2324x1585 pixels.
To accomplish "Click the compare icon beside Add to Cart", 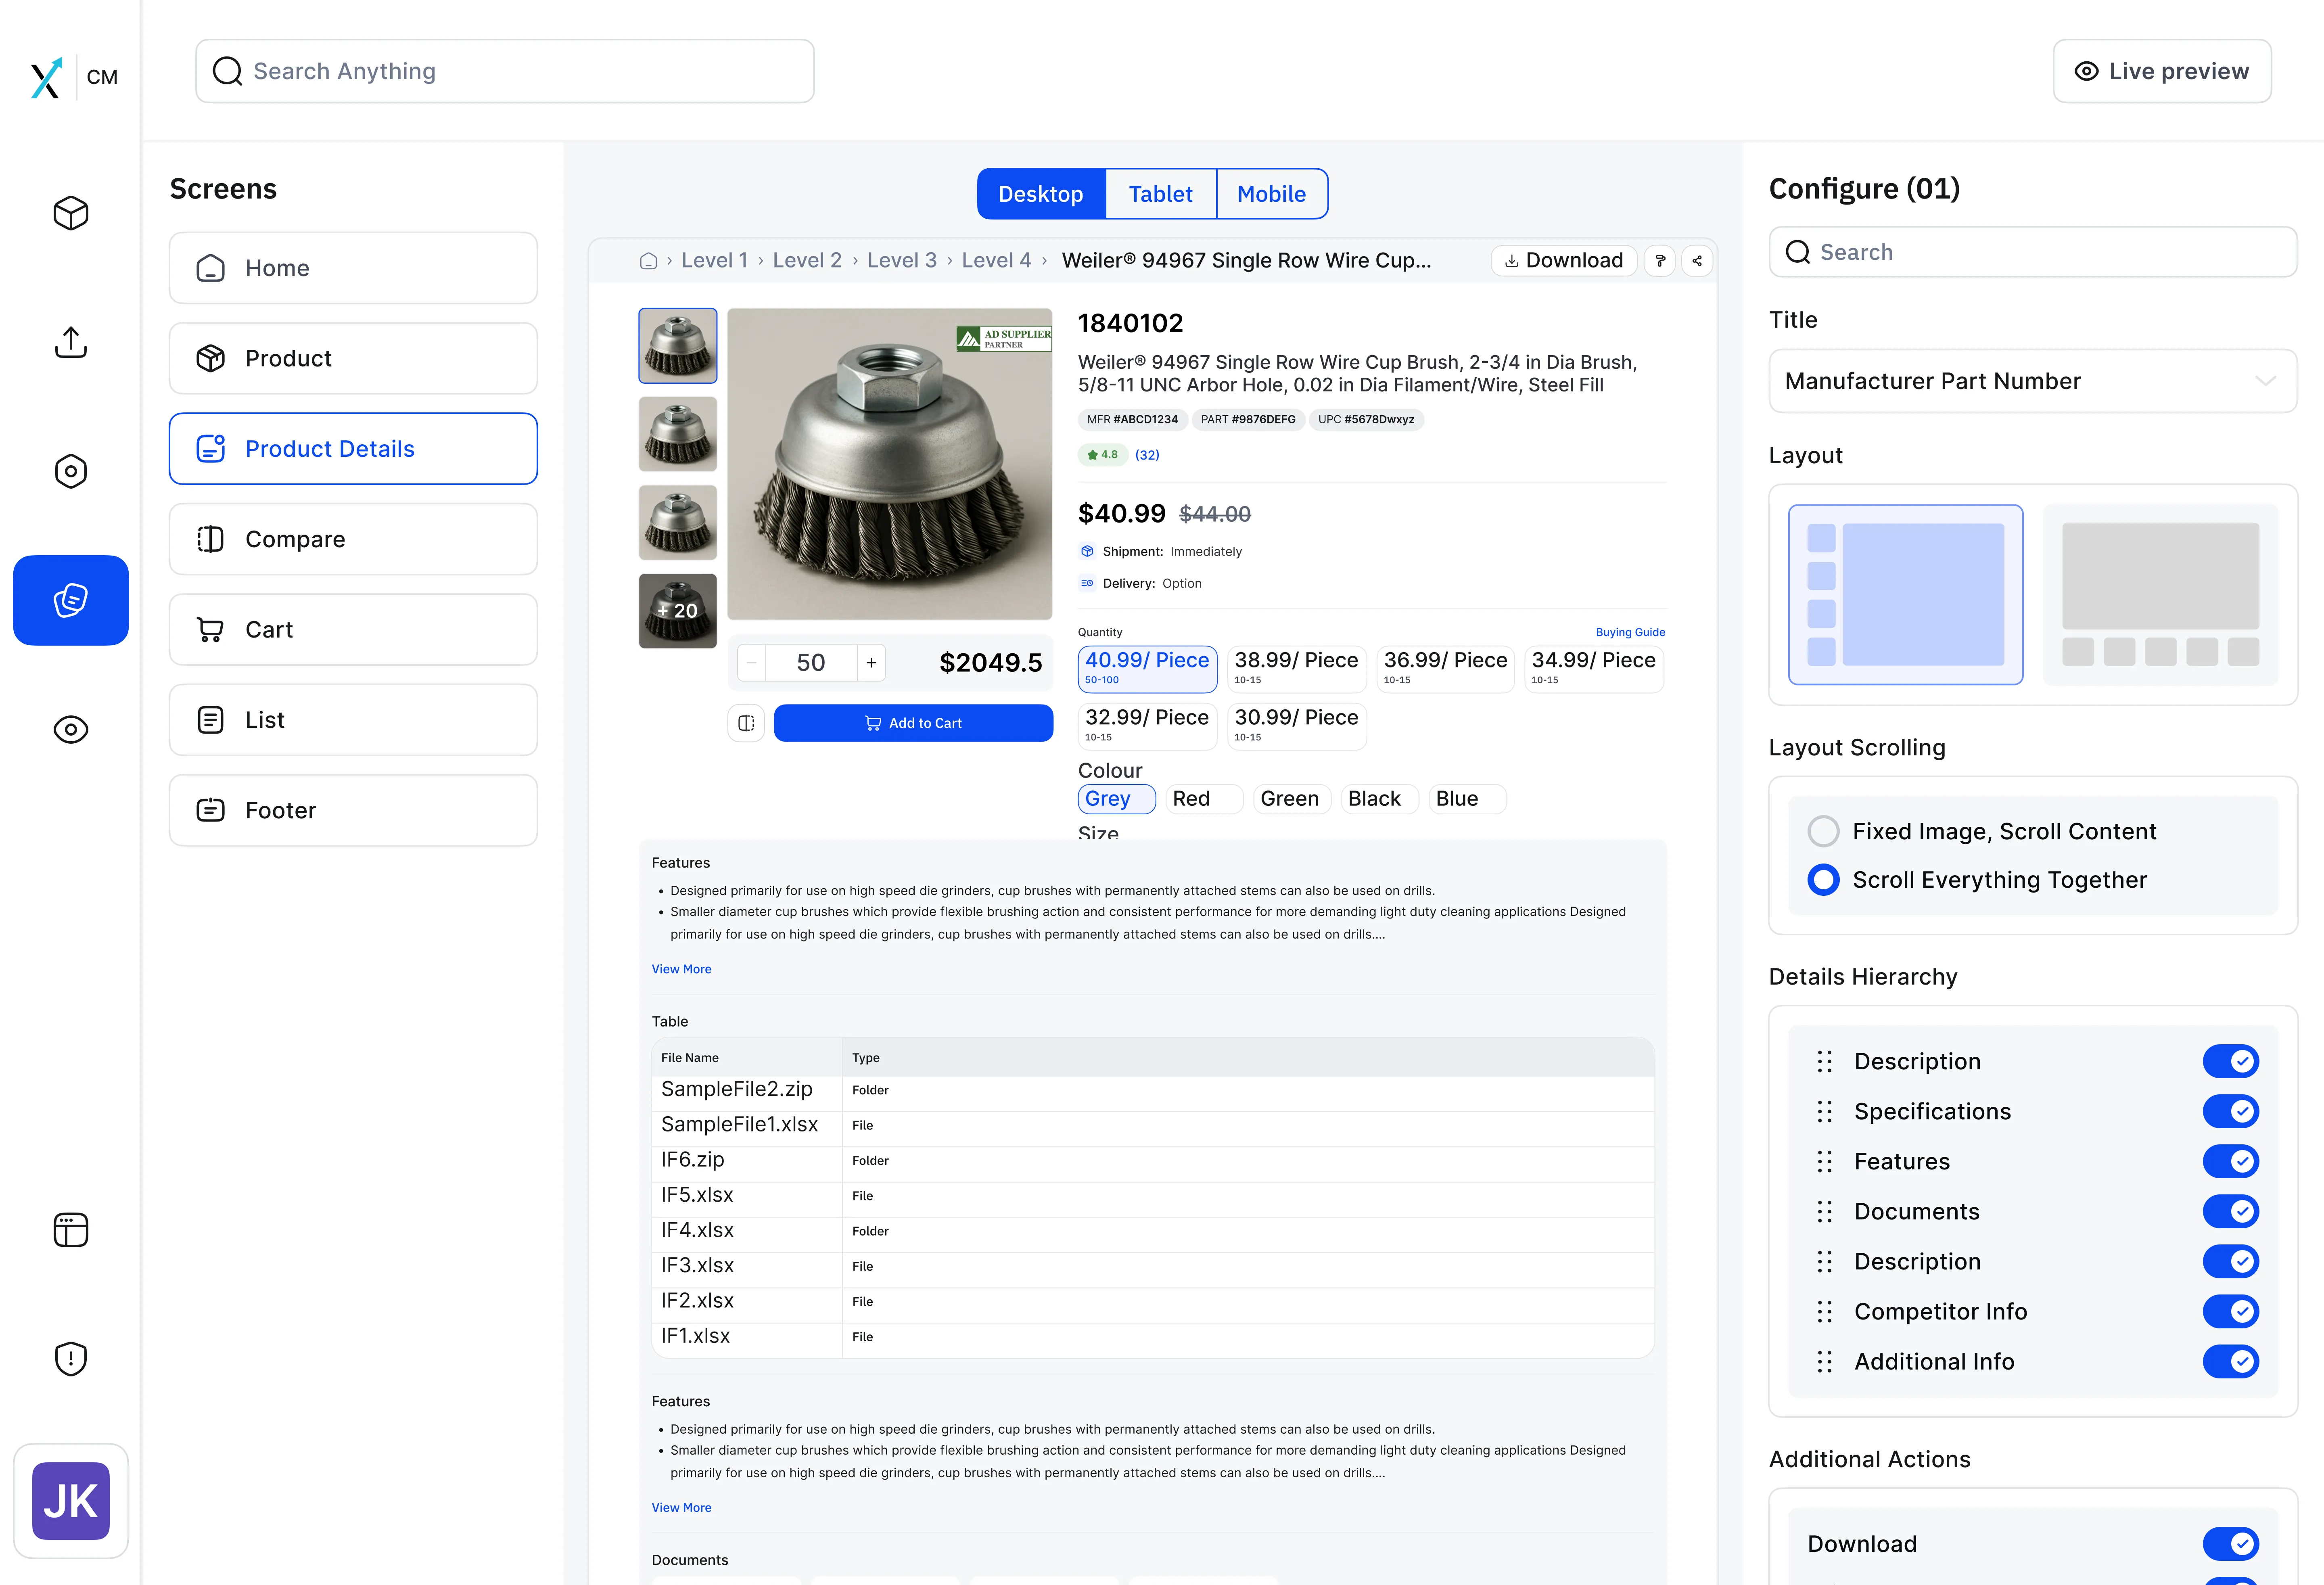I will [x=746, y=723].
